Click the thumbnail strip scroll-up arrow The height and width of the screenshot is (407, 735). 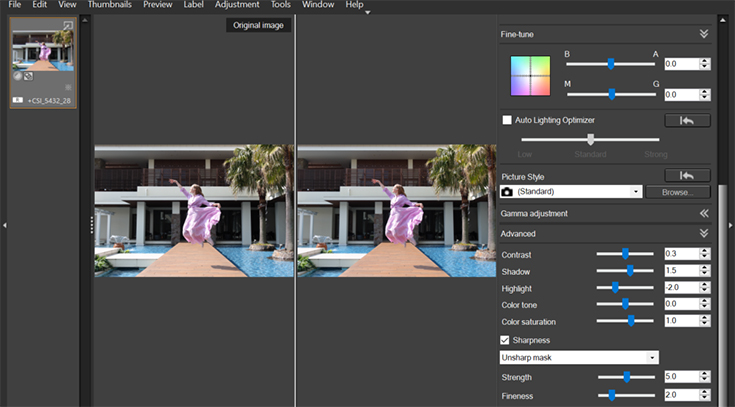[x=84, y=20]
